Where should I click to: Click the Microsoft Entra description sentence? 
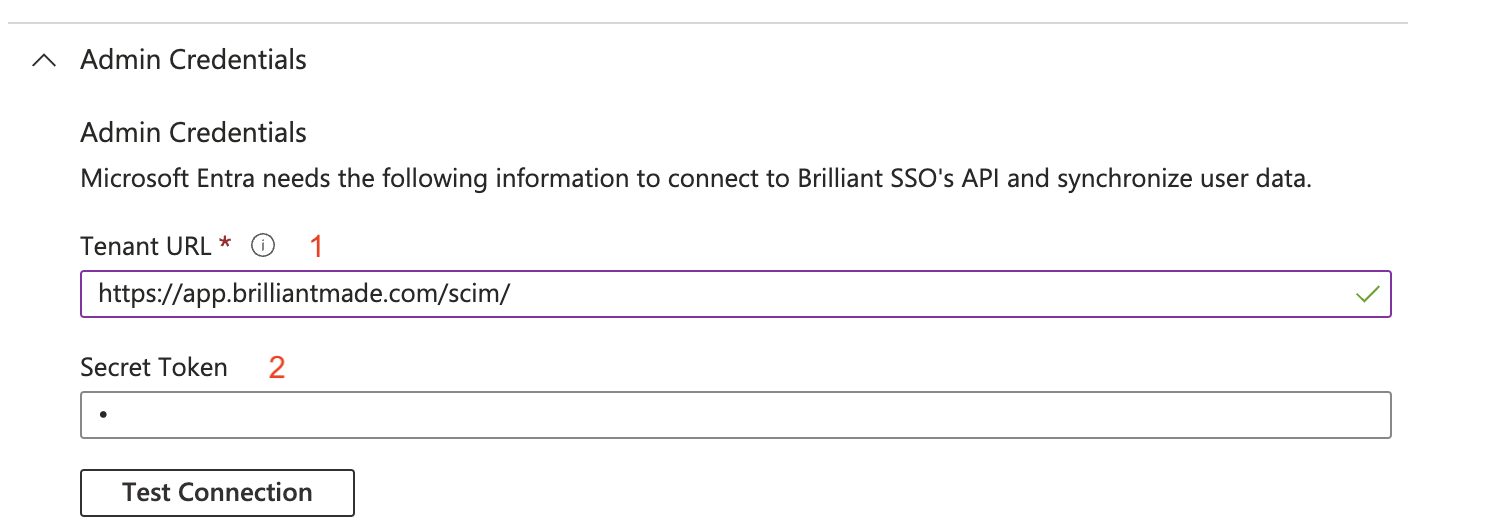pyautogui.click(x=695, y=181)
